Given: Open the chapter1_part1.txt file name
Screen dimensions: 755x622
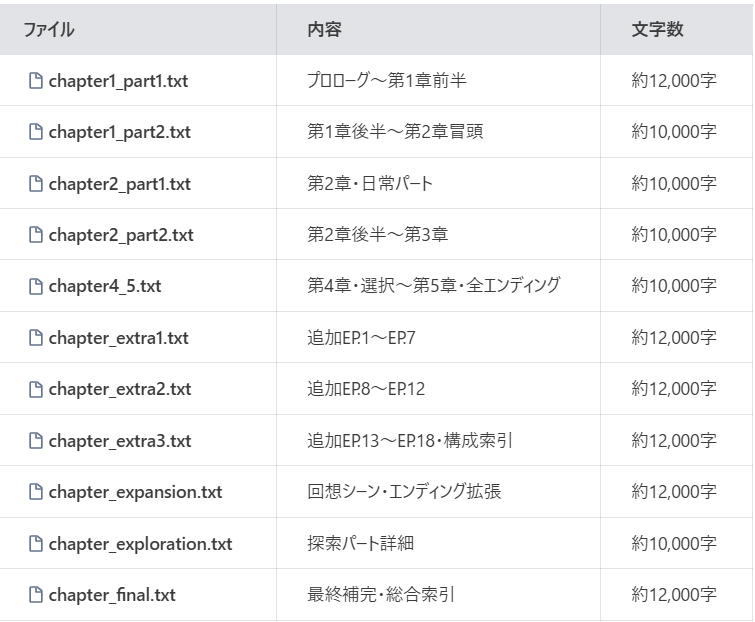Looking at the screenshot, I should (x=117, y=81).
